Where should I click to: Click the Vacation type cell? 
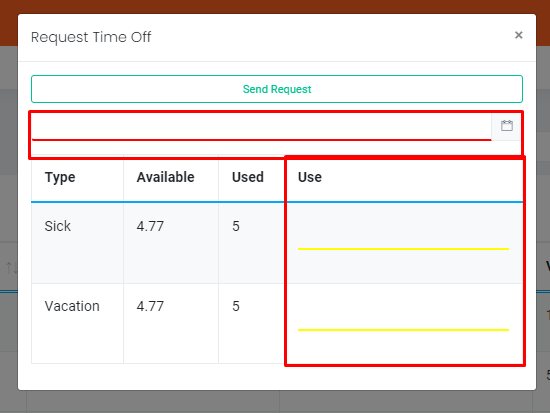[72, 306]
